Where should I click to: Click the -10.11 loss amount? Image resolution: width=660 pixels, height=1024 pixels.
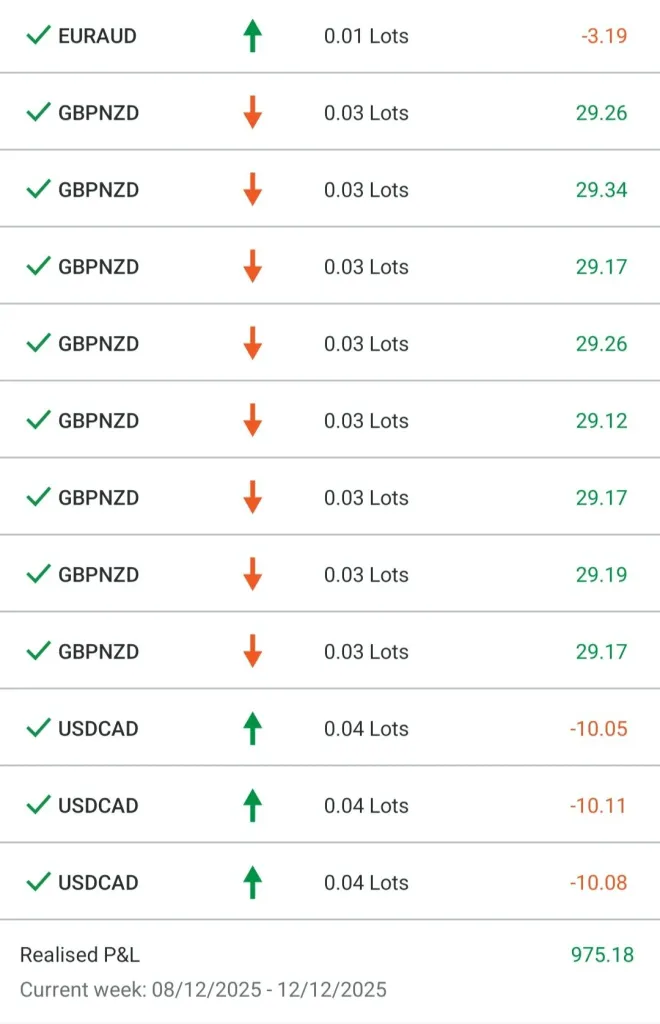click(598, 806)
